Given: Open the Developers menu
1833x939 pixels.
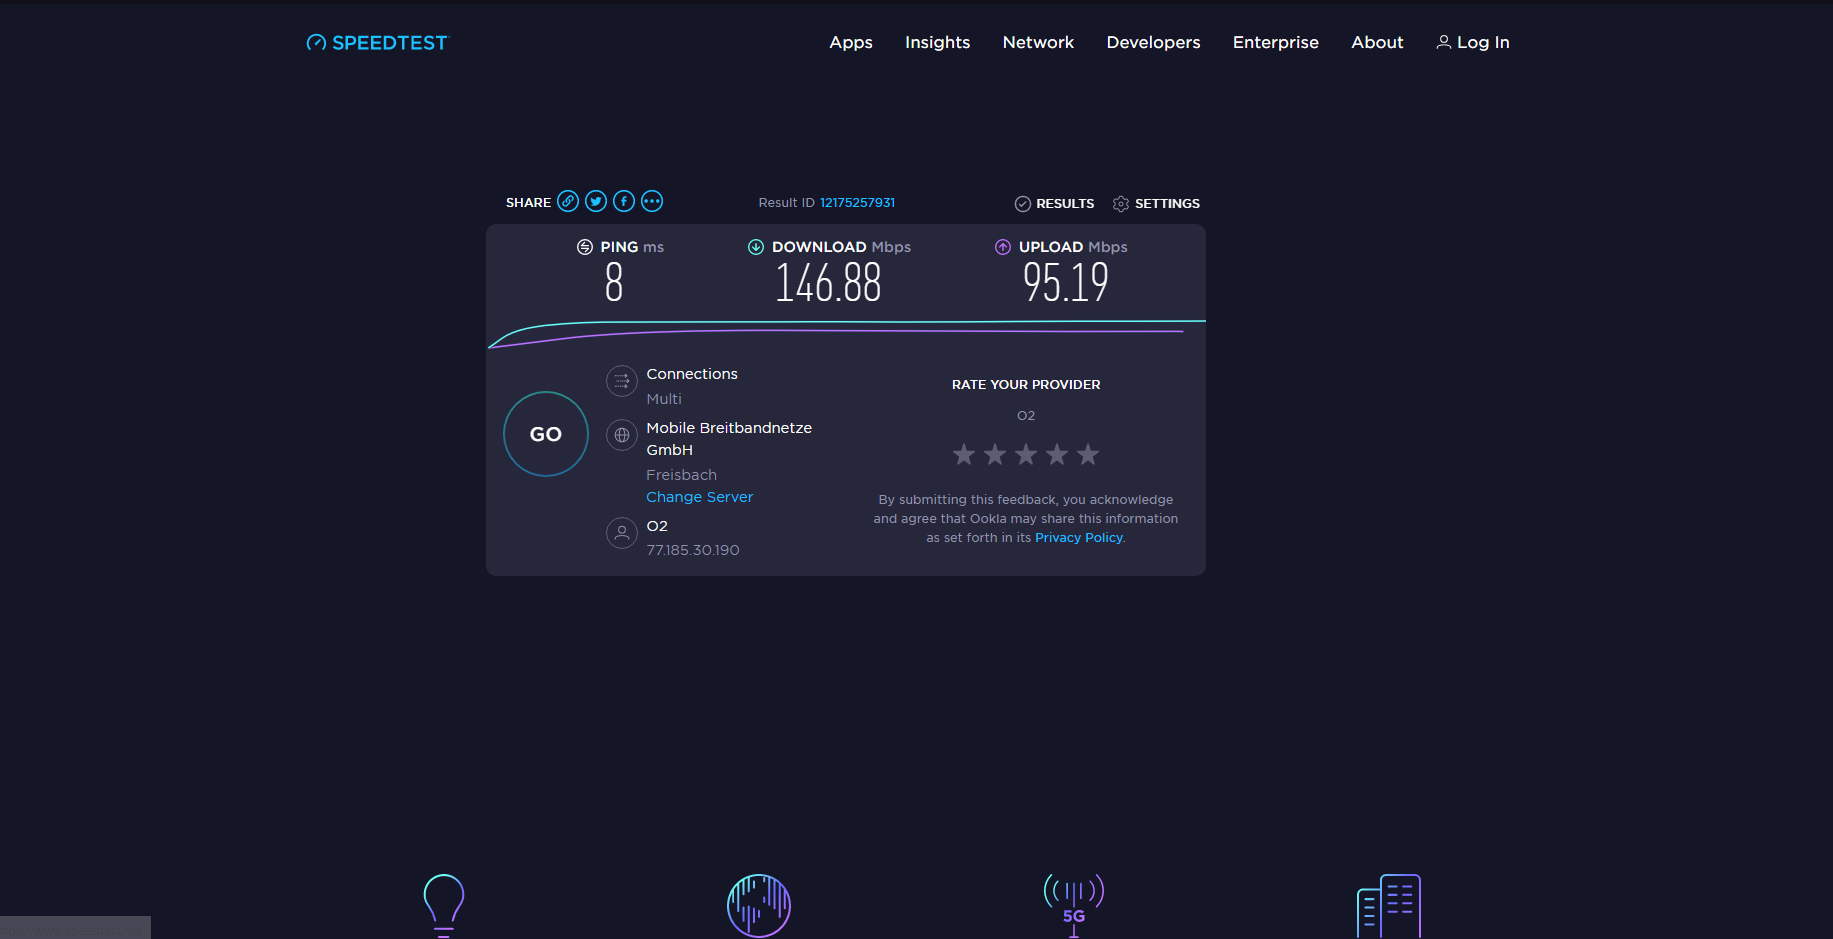Looking at the screenshot, I should (x=1153, y=42).
